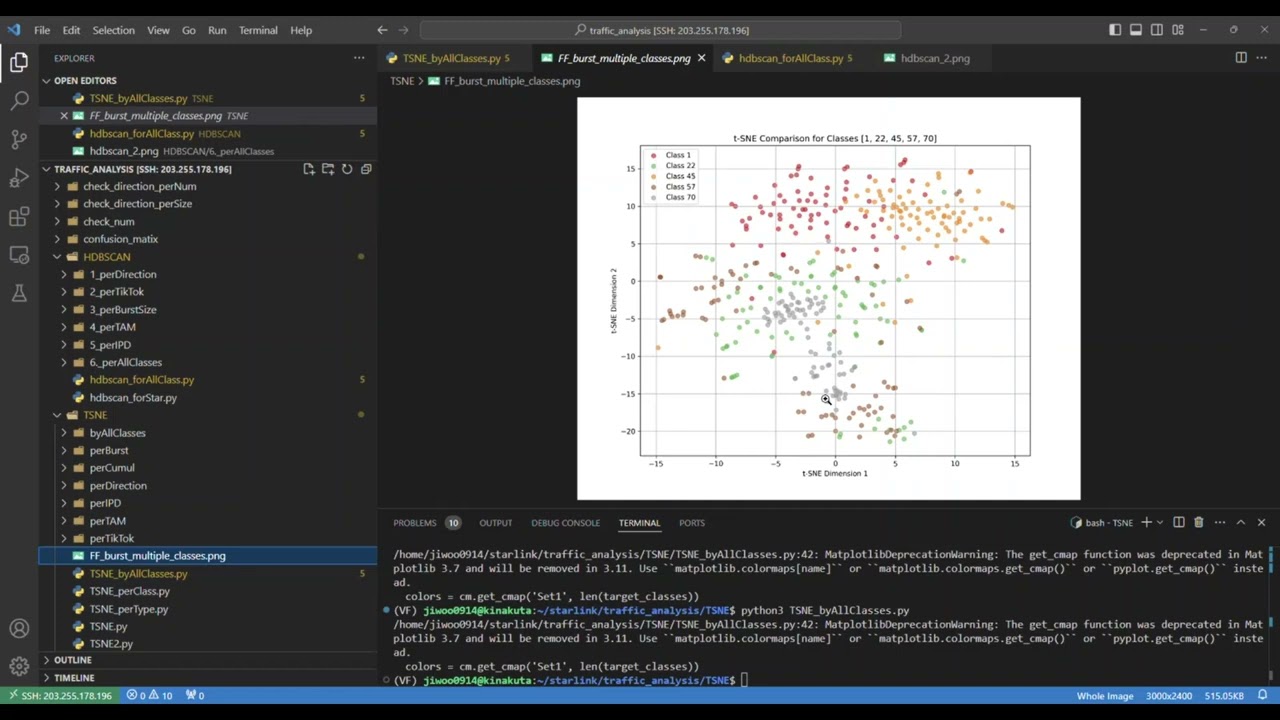Click the New File icon in explorer
Image resolution: width=1280 pixels, height=720 pixels.
pyautogui.click(x=309, y=169)
